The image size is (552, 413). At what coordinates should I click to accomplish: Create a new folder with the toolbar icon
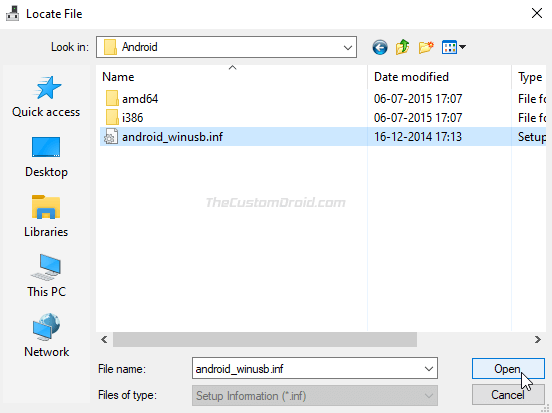point(426,47)
